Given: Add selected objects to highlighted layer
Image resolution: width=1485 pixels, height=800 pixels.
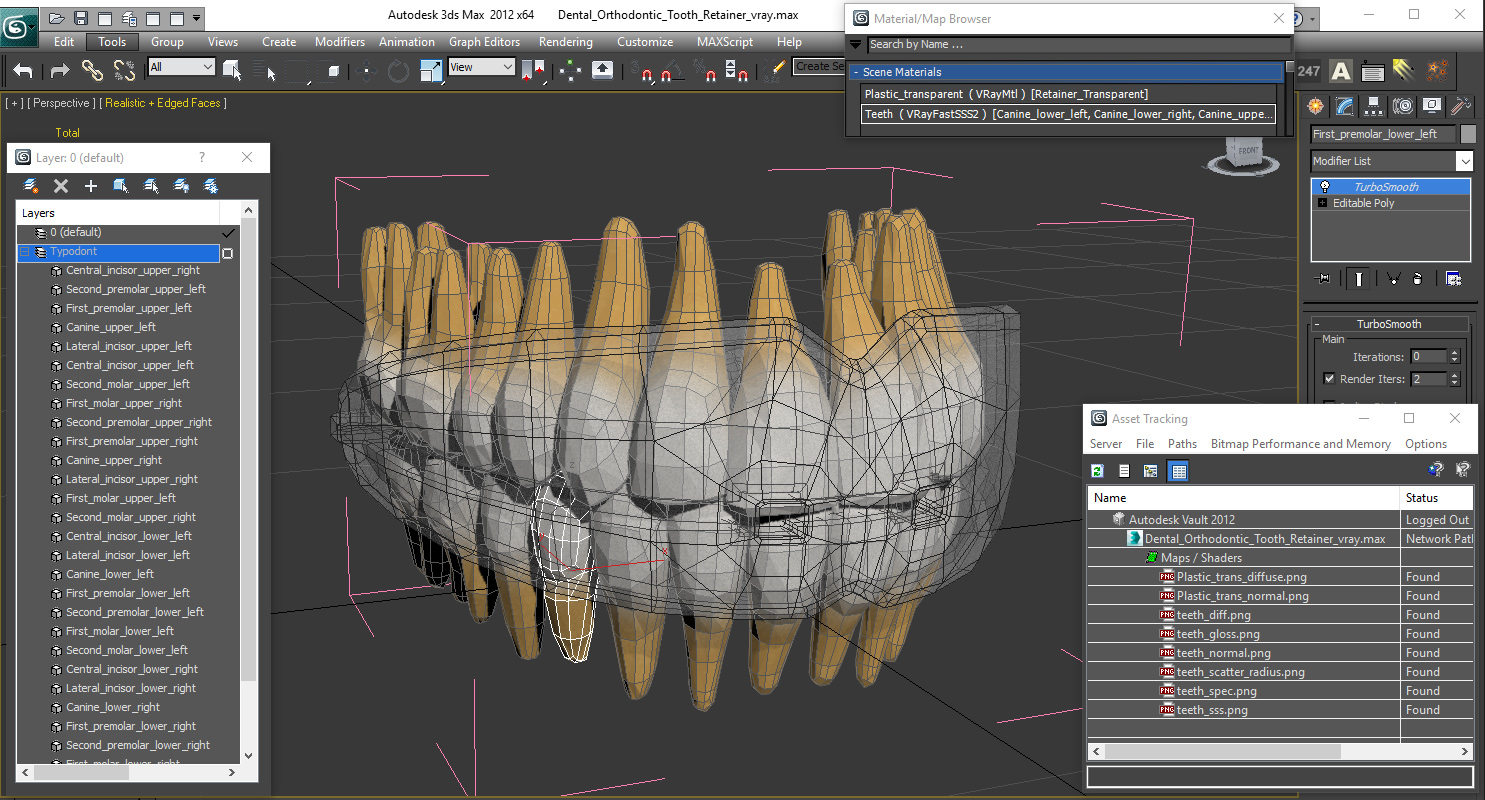Looking at the screenshot, I should [x=91, y=186].
